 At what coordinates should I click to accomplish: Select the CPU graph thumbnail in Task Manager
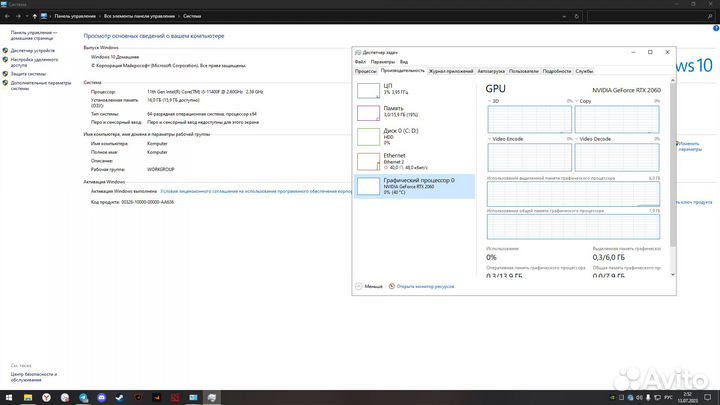368,90
